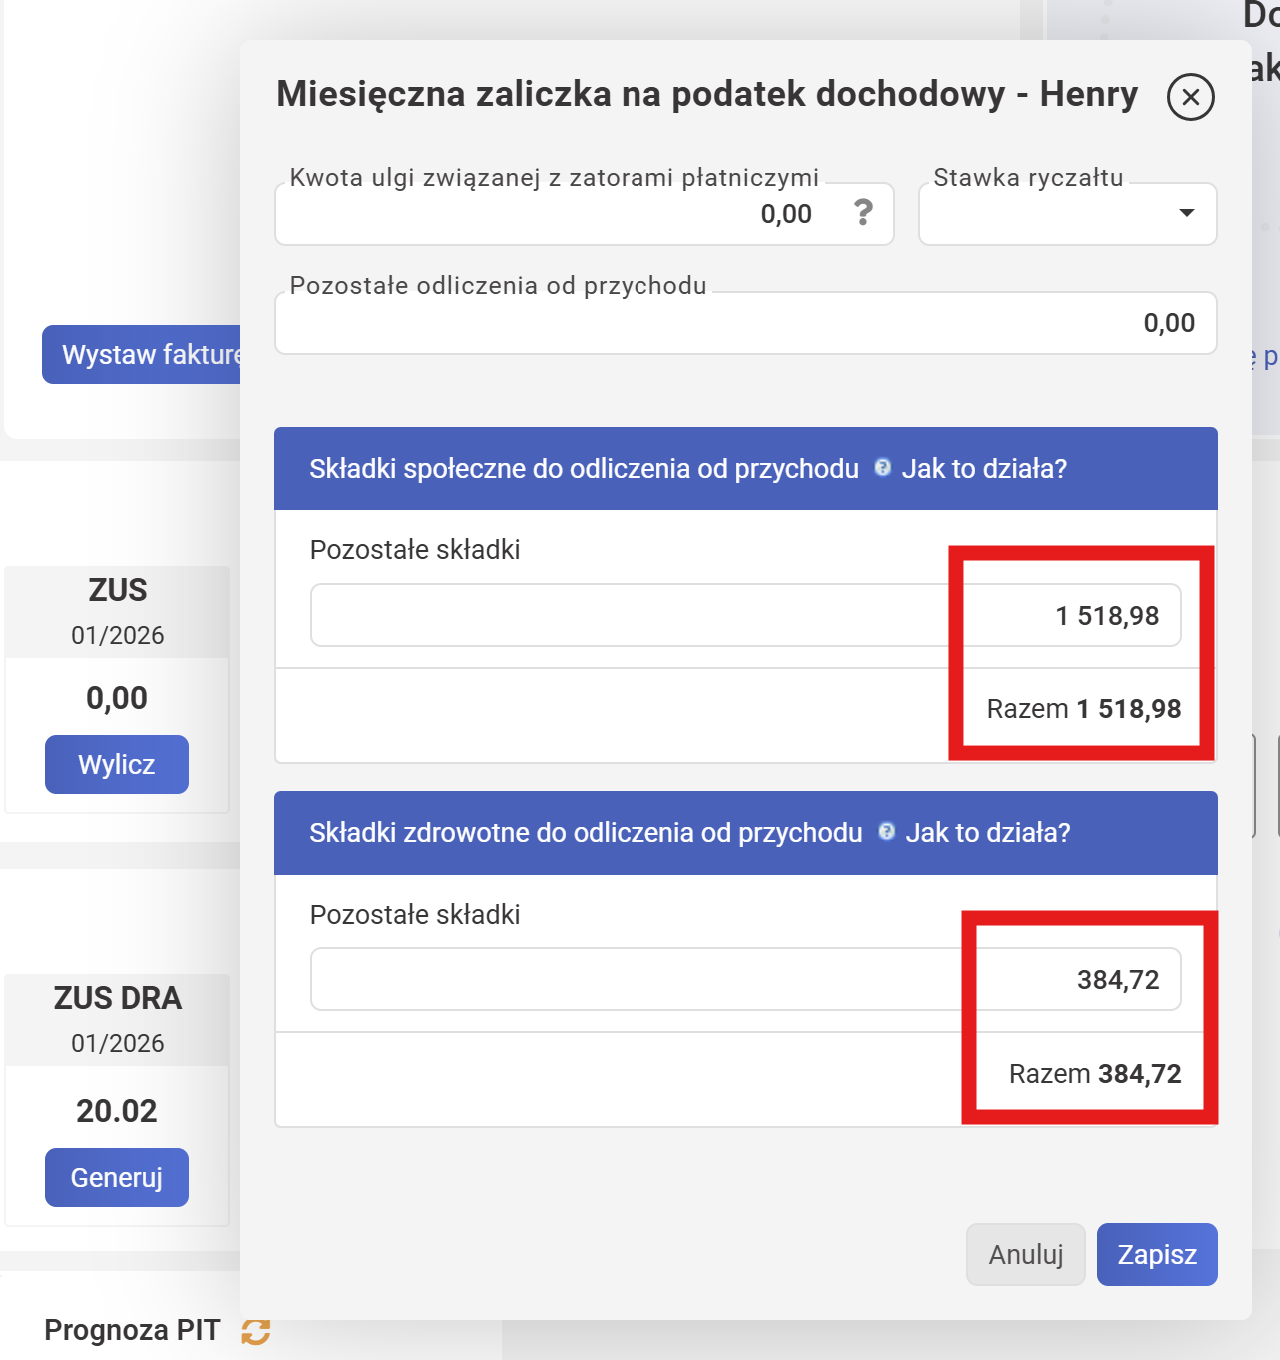Click the question mark help icon in Kwota ulgi field

click(863, 212)
